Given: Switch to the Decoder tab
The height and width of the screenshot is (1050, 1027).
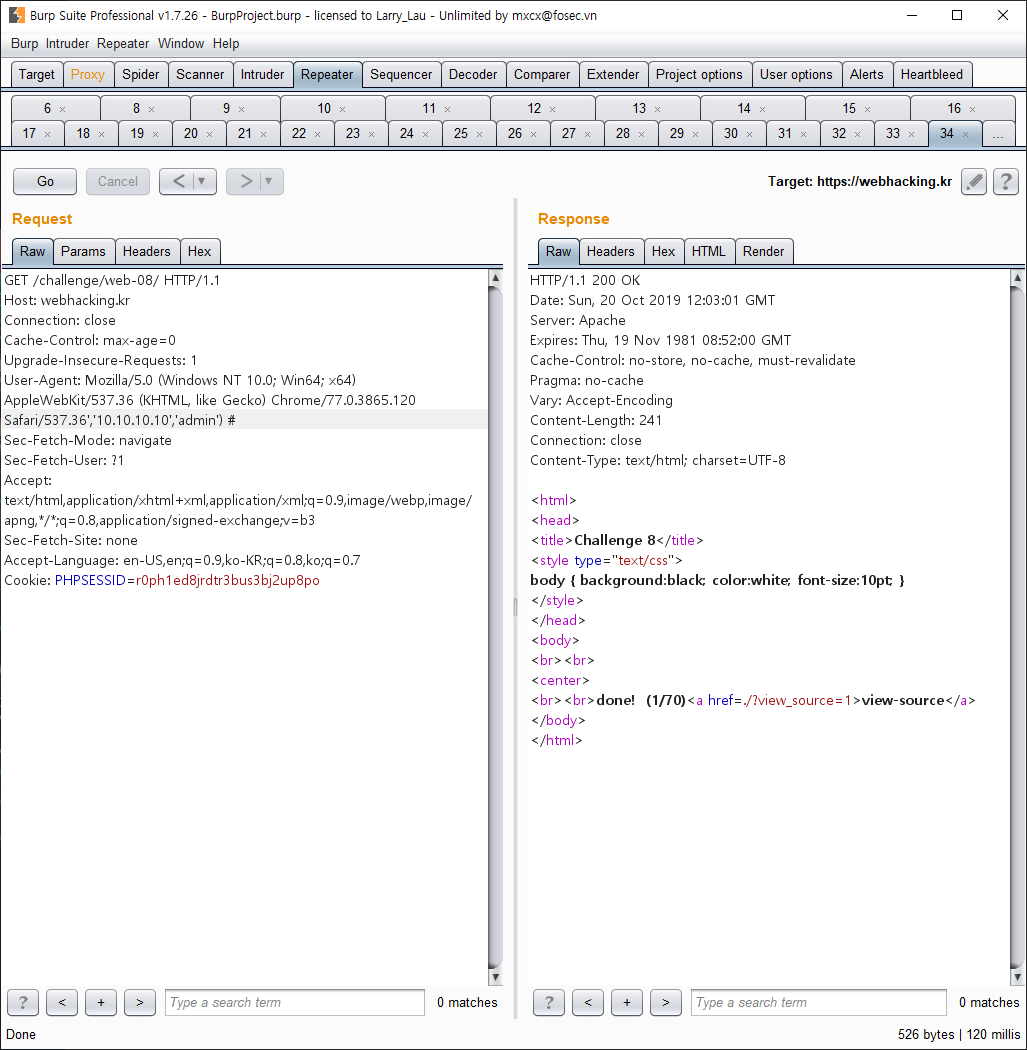Looking at the screenshot, I should (473, 74).
